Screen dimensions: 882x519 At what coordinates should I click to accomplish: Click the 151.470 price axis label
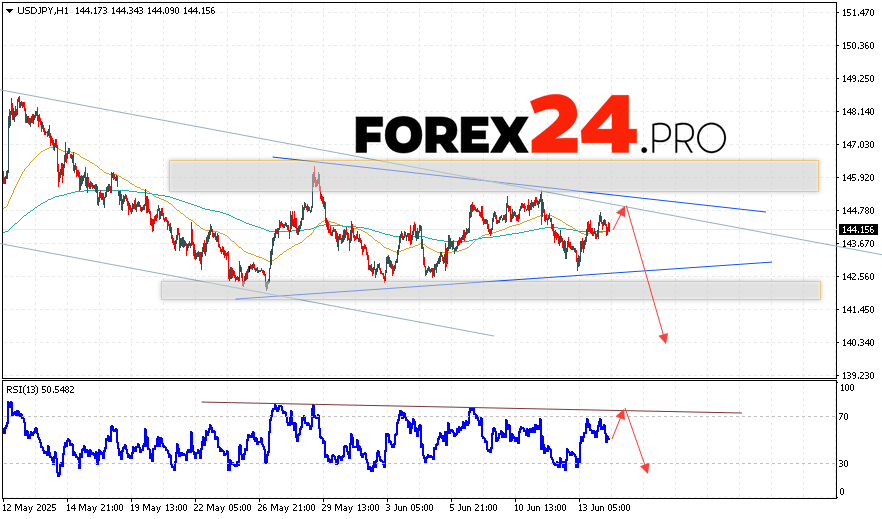858,13
